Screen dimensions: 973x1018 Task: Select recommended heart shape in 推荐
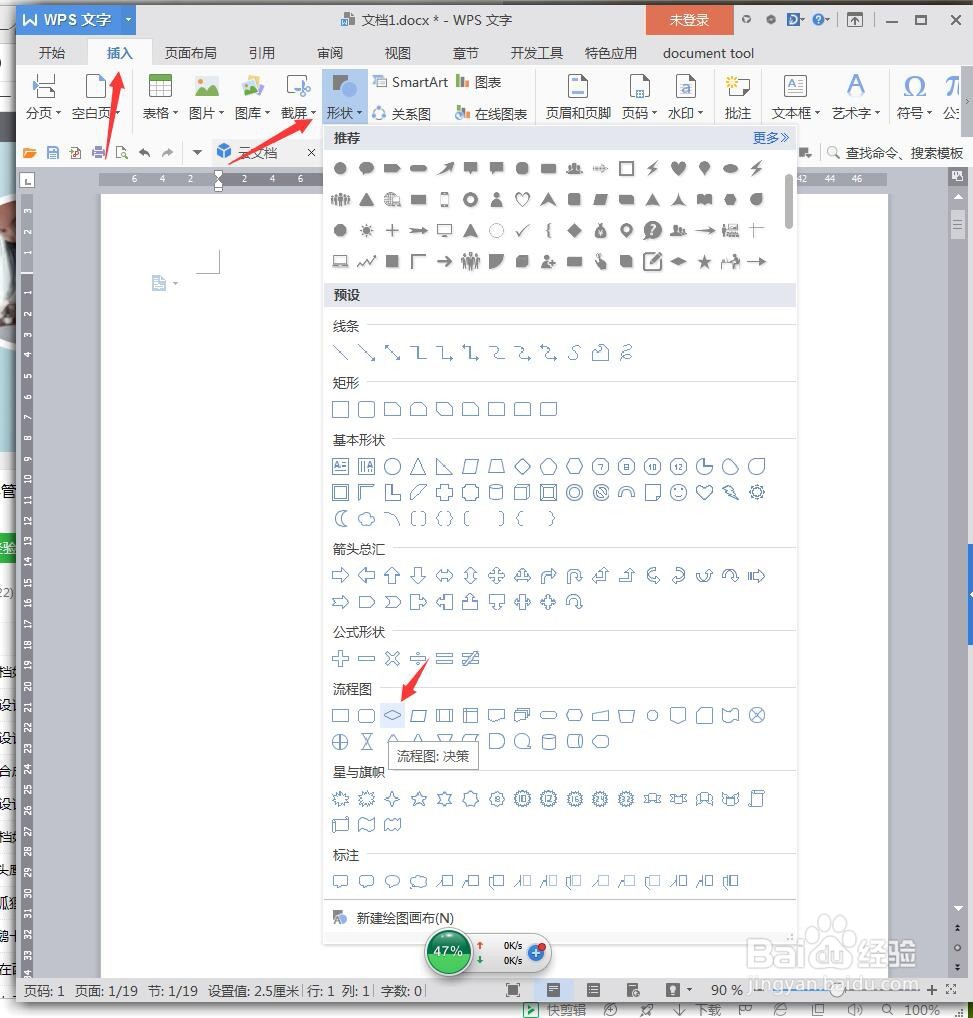[678, 168]
